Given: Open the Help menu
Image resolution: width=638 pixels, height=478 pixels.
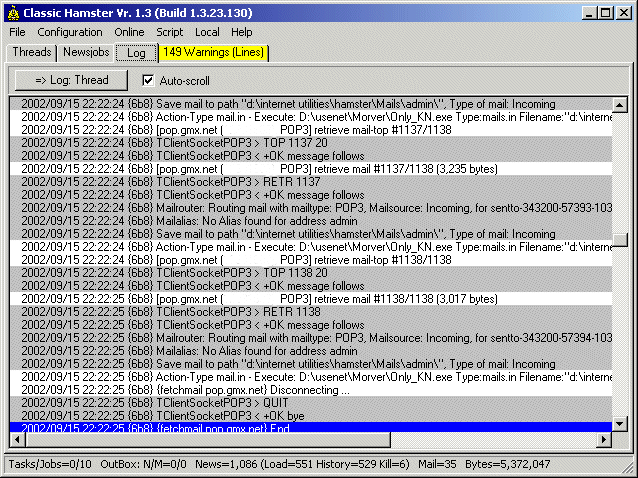Looking at the screenshot, I should [x=242, y=32].
